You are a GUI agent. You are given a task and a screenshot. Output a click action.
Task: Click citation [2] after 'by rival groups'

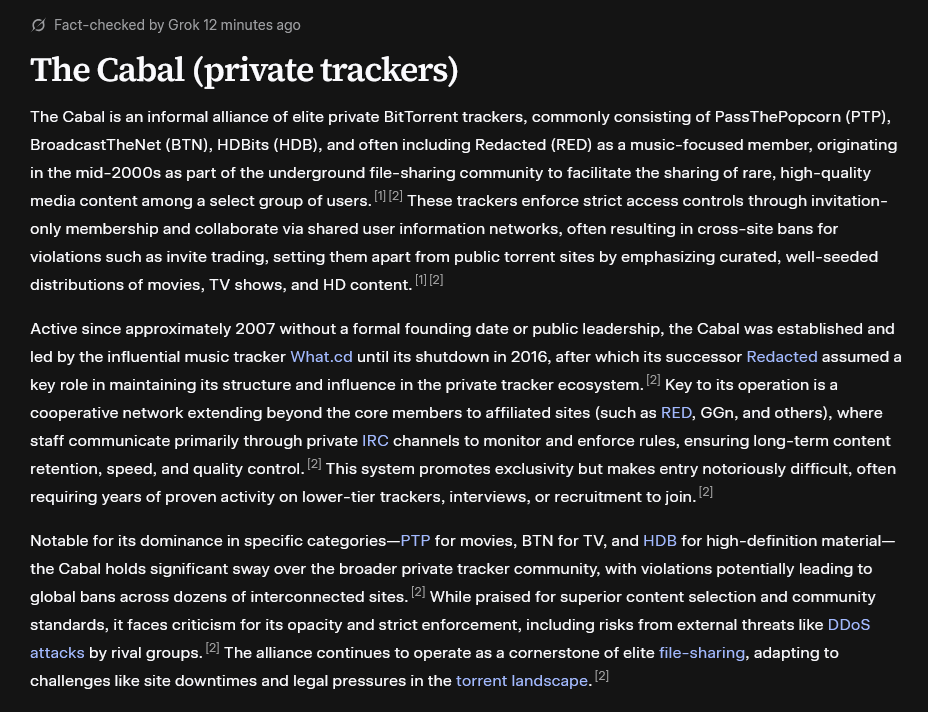[212, 648]
